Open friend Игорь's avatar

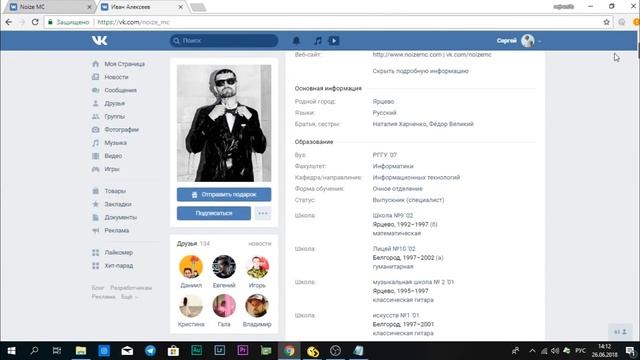tap(257, 267)
